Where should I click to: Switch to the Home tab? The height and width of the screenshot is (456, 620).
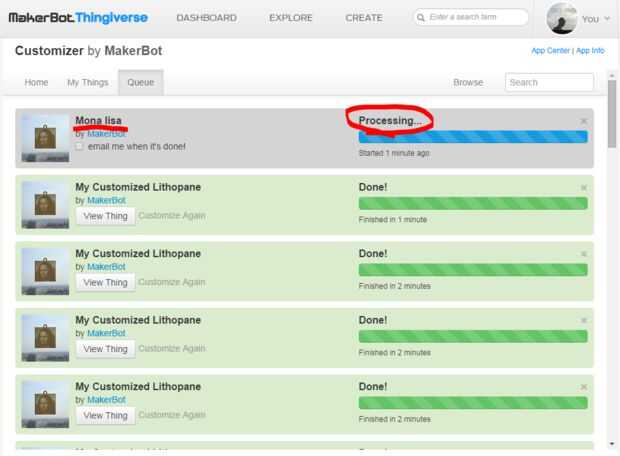[36, 82]
